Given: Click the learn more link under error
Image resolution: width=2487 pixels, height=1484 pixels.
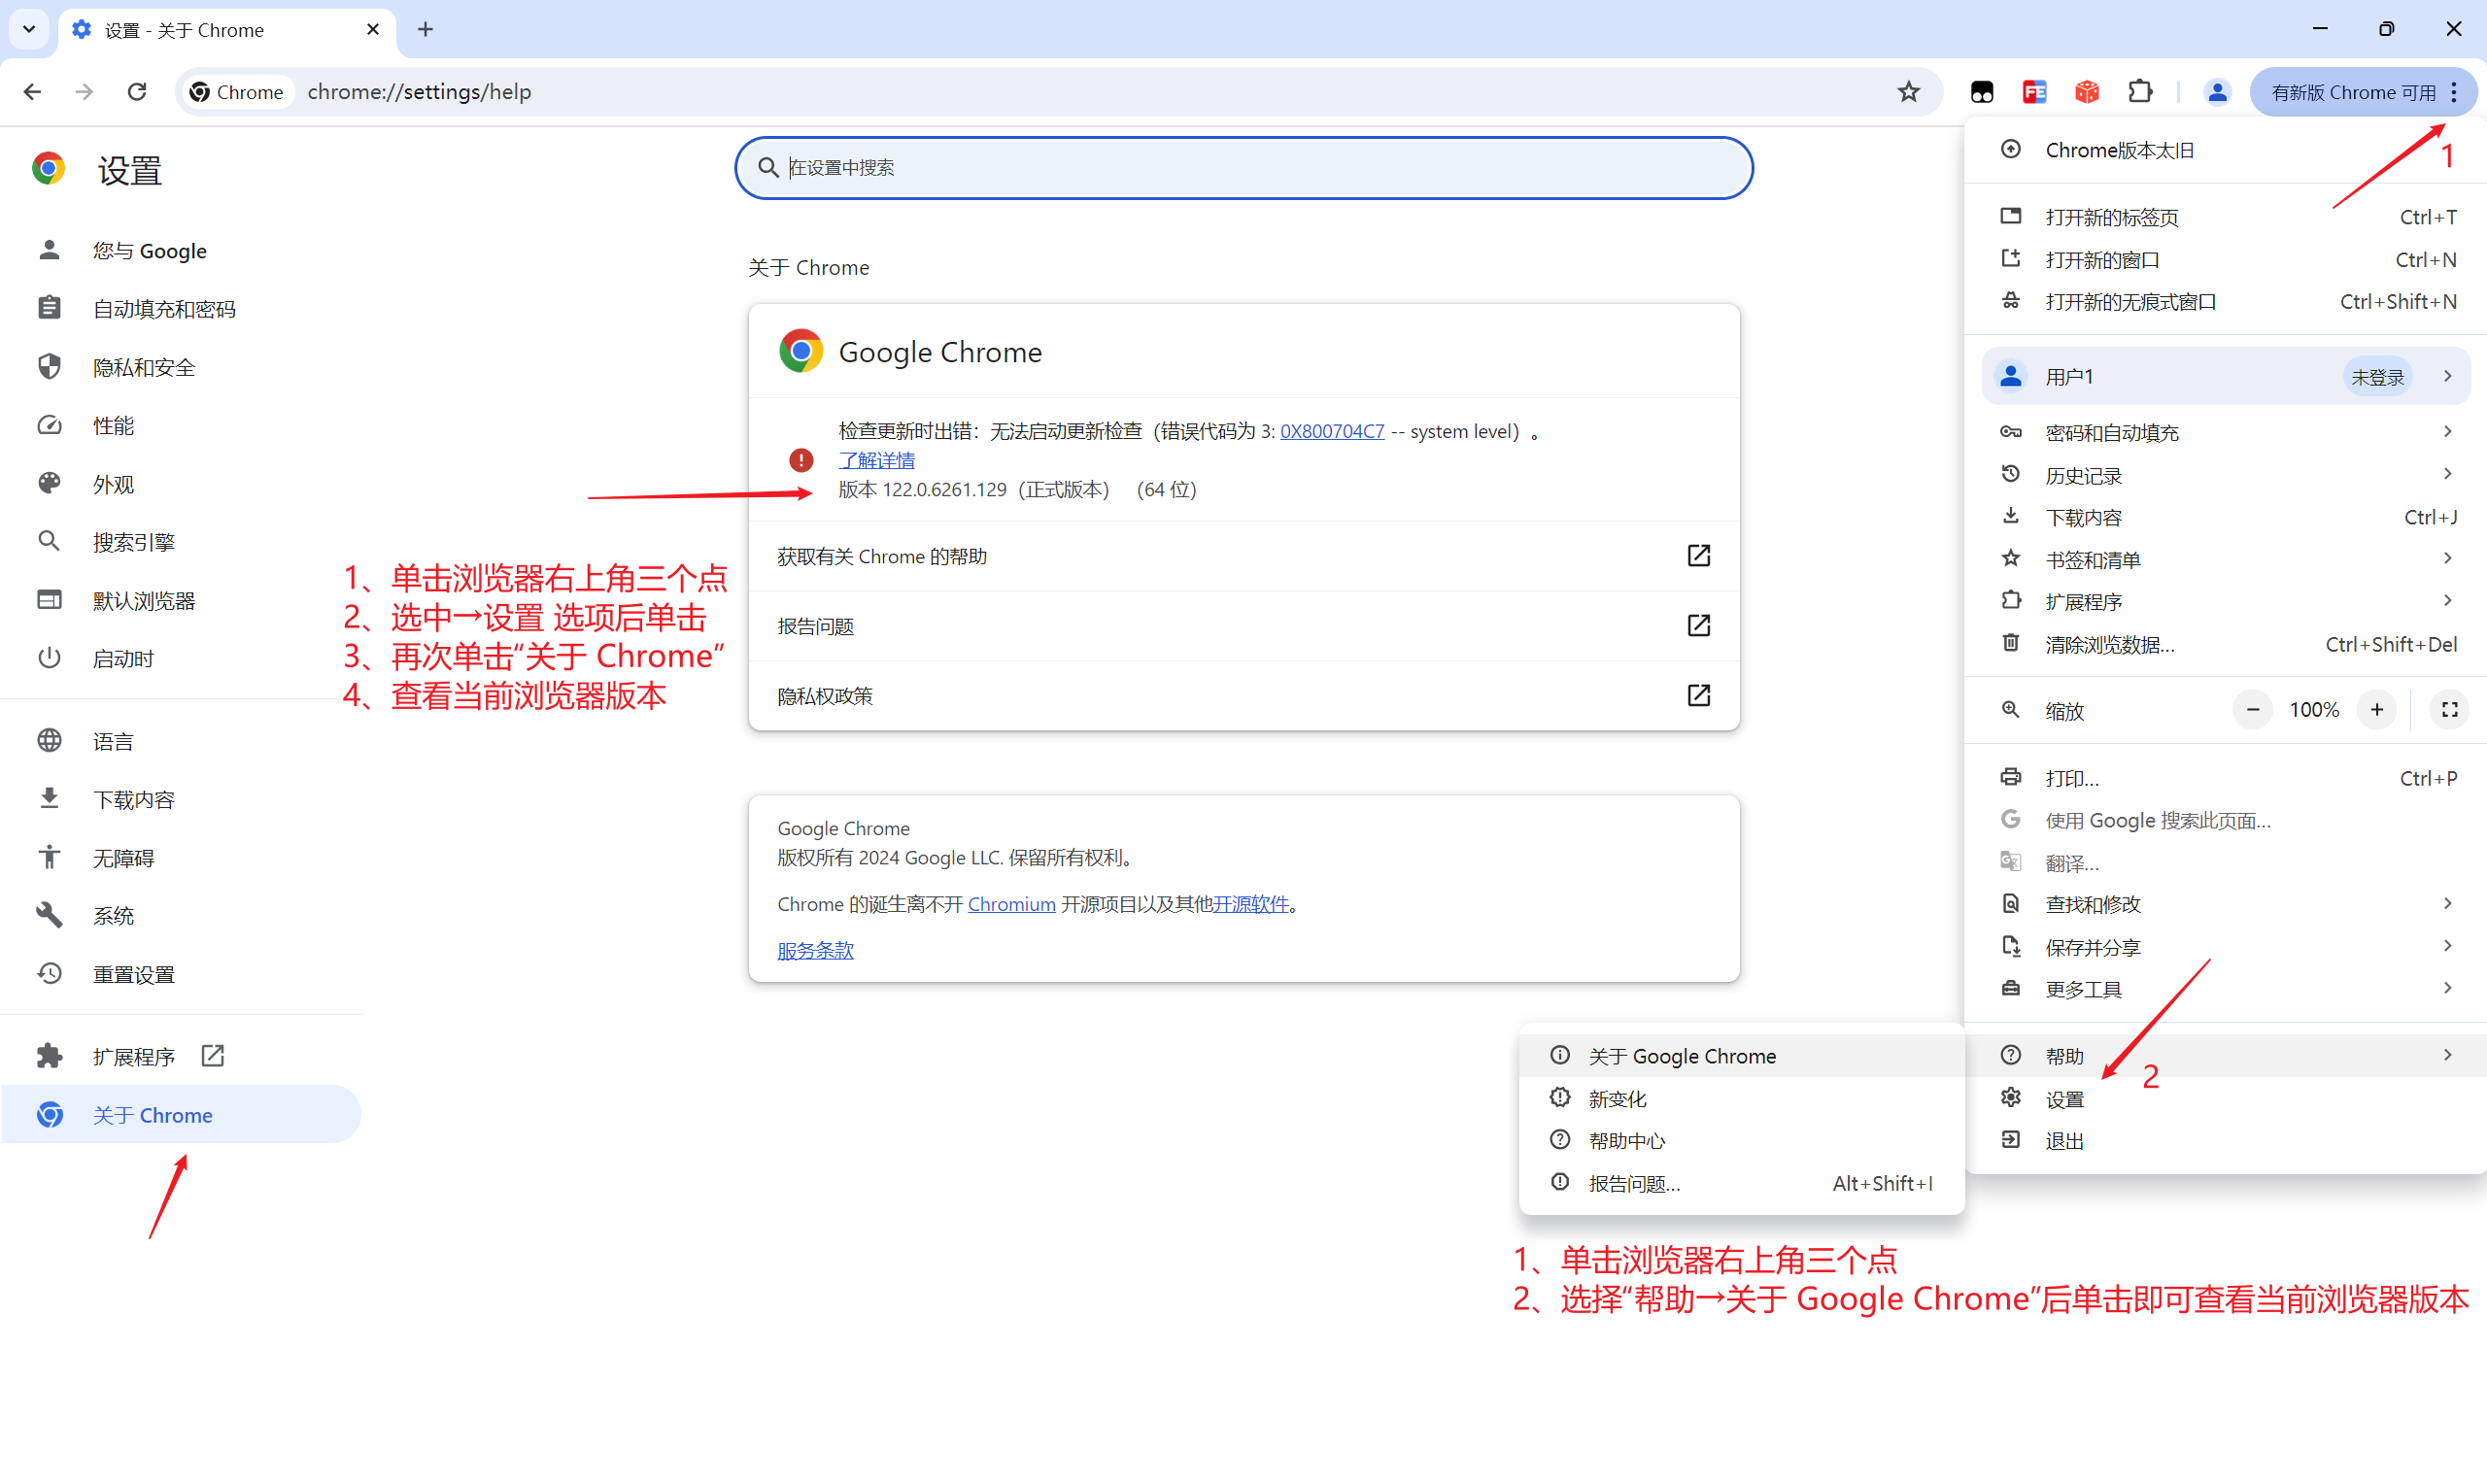Looking at the screenshot, I should click(876, 460).
